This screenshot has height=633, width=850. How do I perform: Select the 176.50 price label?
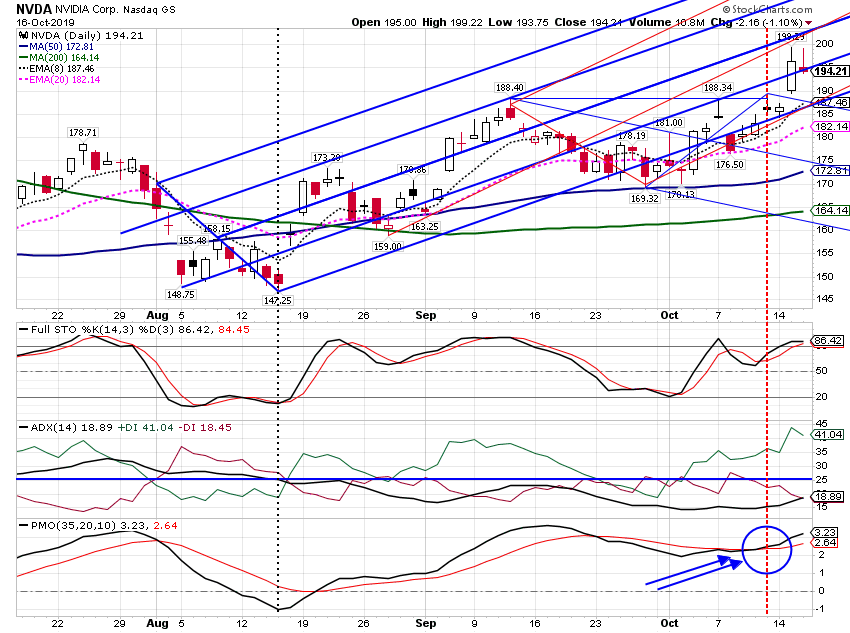click(729, 165)
